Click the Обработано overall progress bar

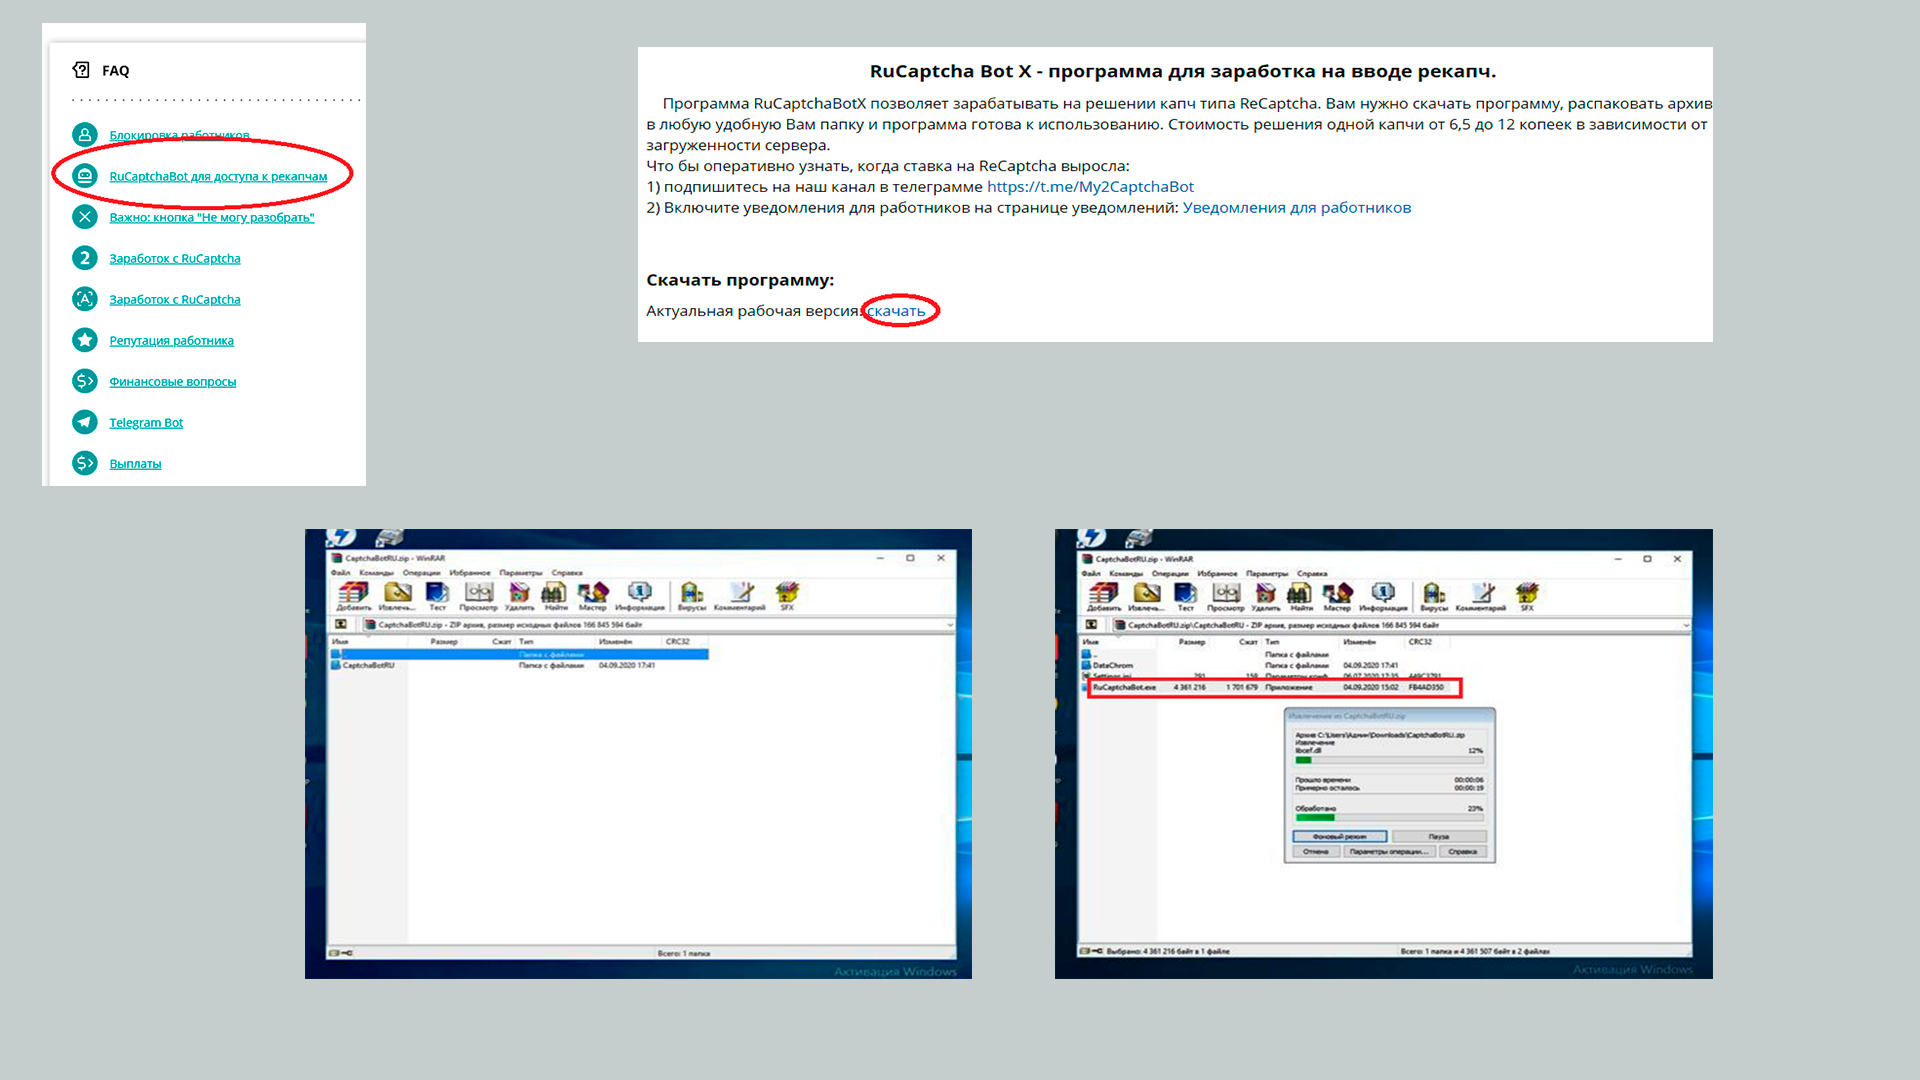[x=1388, y=818]
